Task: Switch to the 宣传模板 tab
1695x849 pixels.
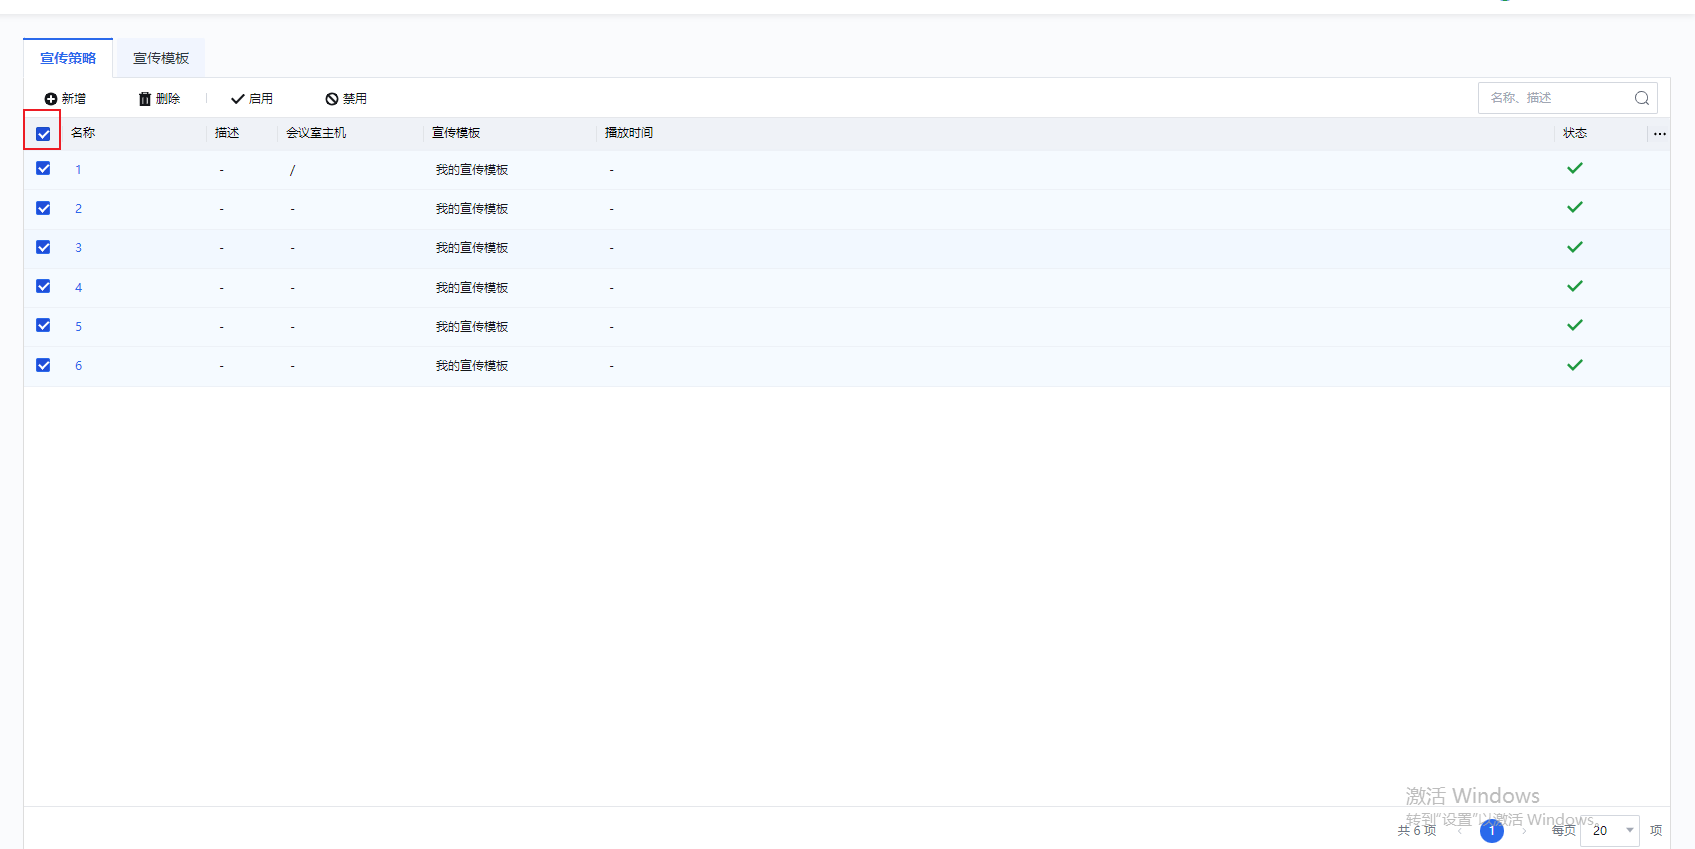Action: (161, 58)
